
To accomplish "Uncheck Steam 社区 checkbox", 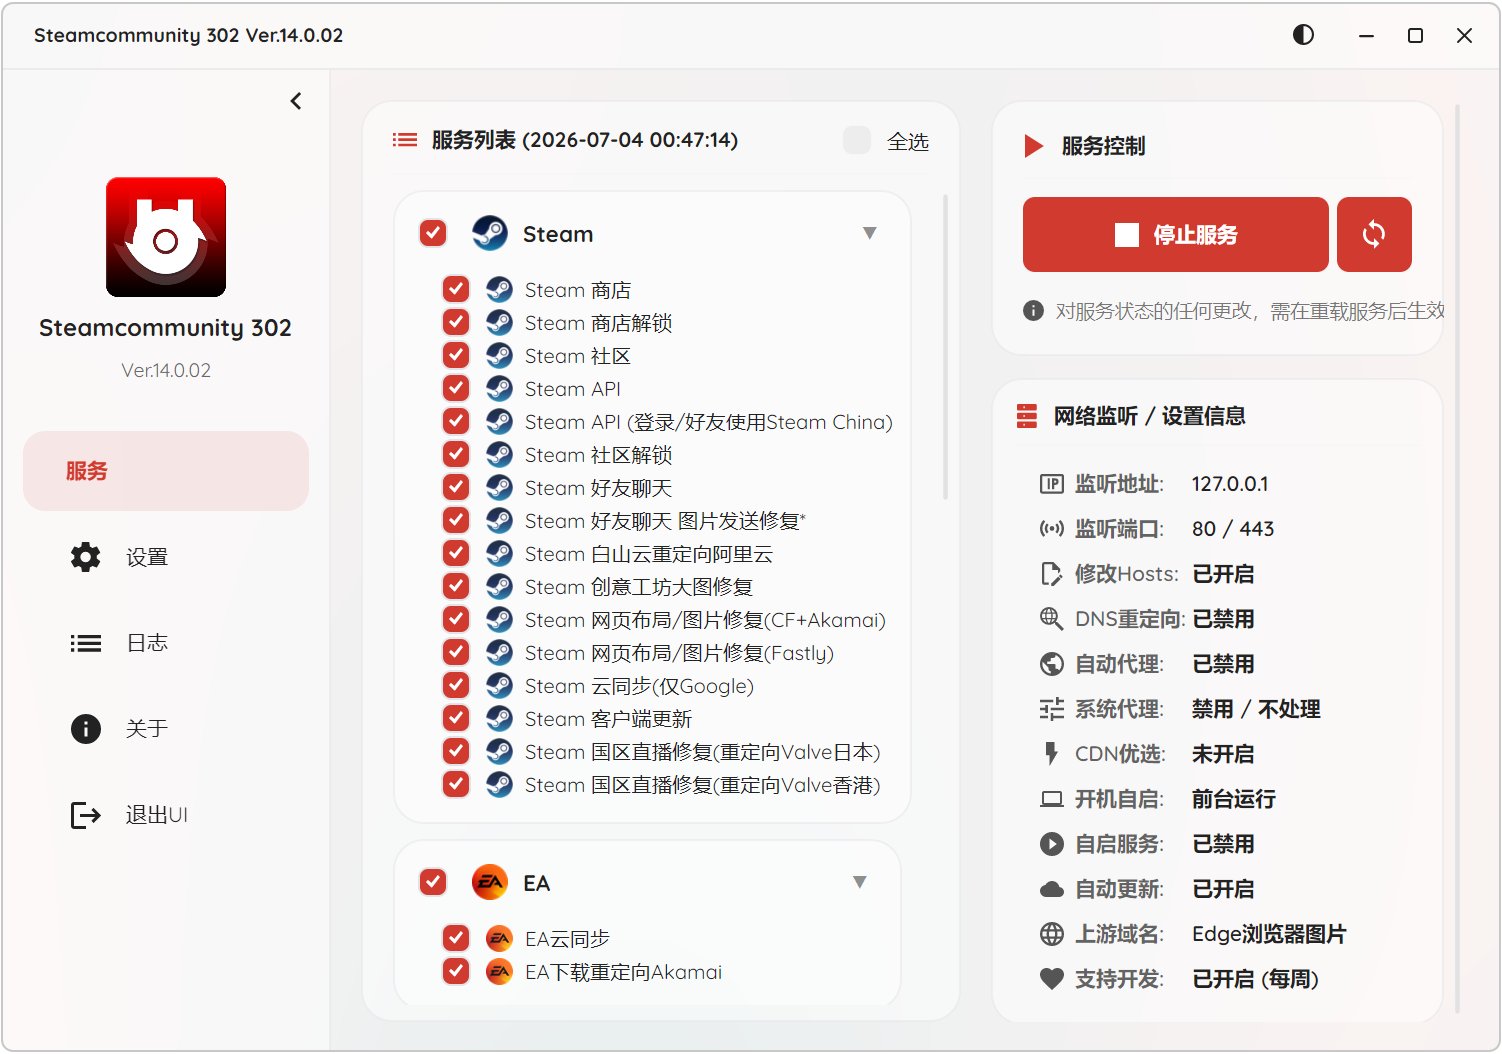I will coord(456,355).
